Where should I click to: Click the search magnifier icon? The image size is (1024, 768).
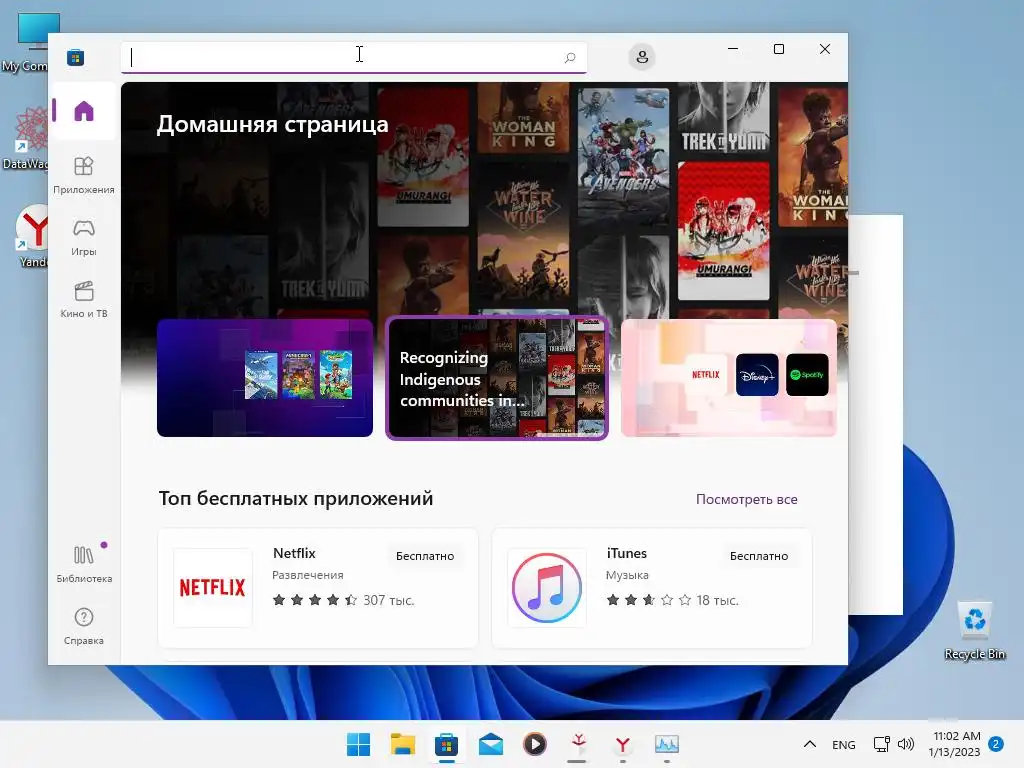point(569,57)
